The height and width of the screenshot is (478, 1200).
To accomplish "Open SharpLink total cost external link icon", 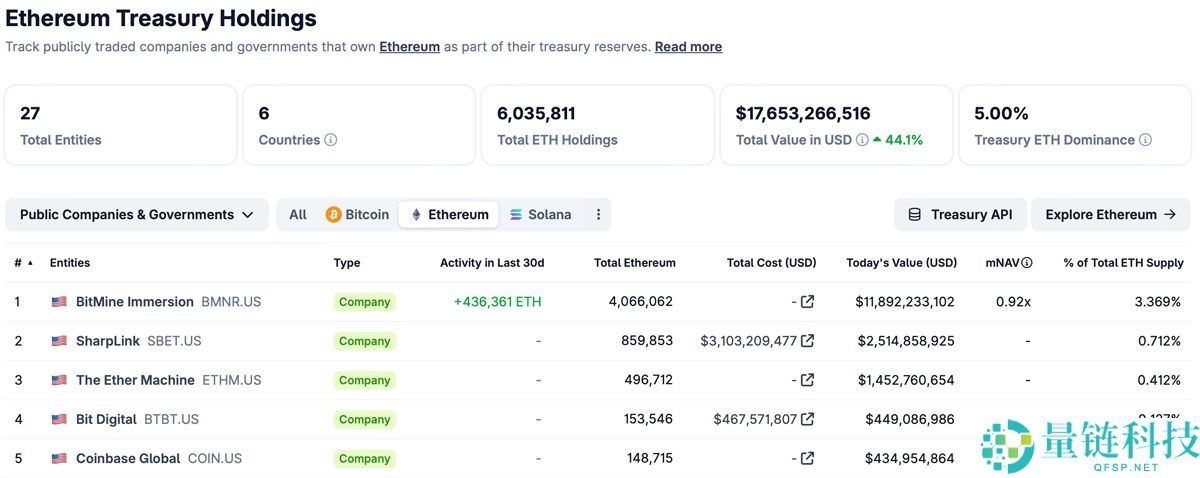I will [808, 341].
